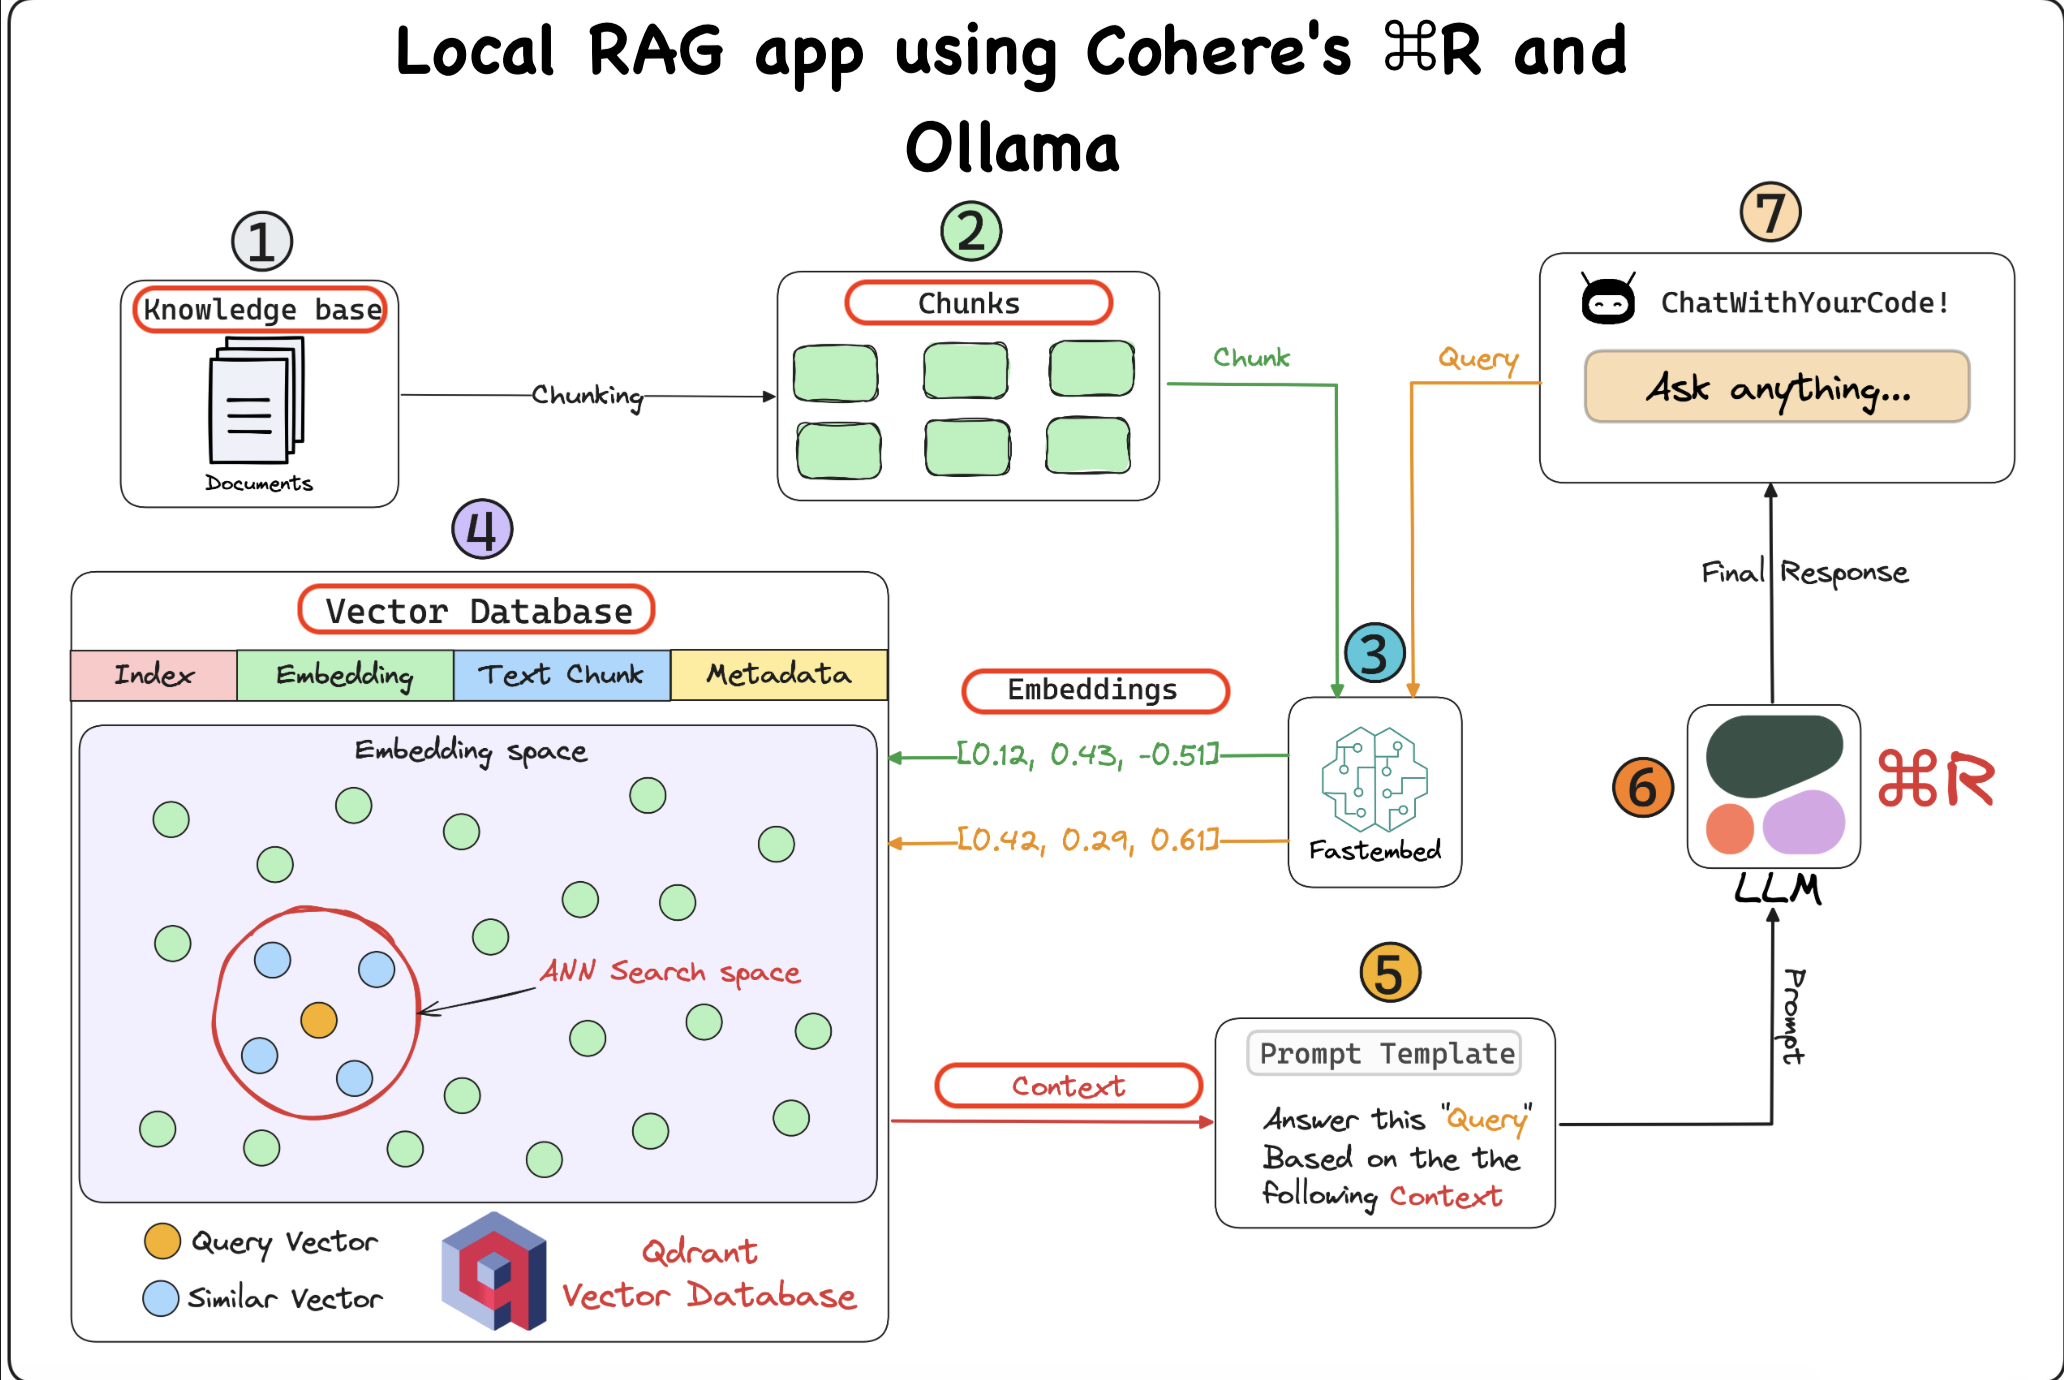Click the 'ChatWithYourCode!' title text

click(x=1805, y=302)
